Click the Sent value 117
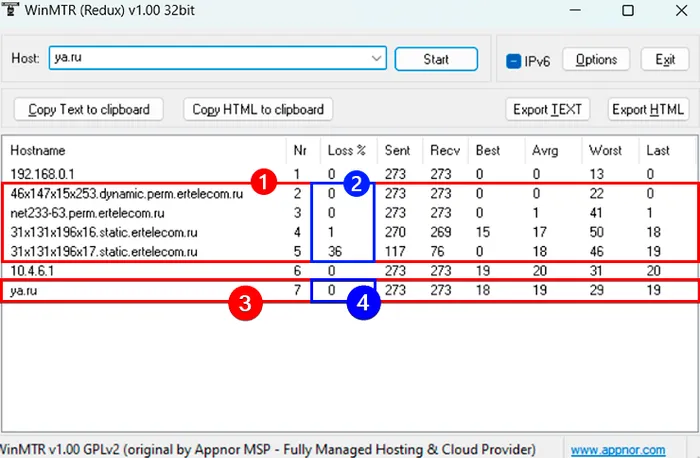700x458 pixels. tap(396, 252)
